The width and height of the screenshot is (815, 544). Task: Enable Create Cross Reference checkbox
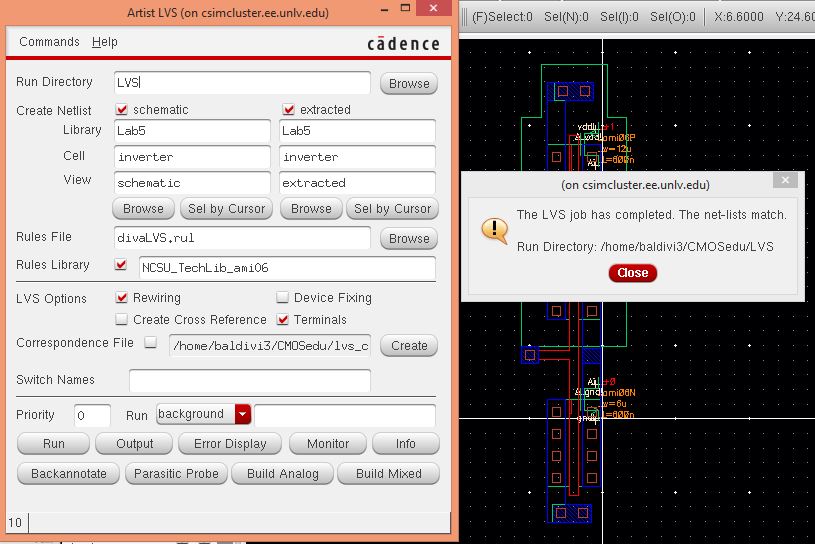tap(122, 320)
